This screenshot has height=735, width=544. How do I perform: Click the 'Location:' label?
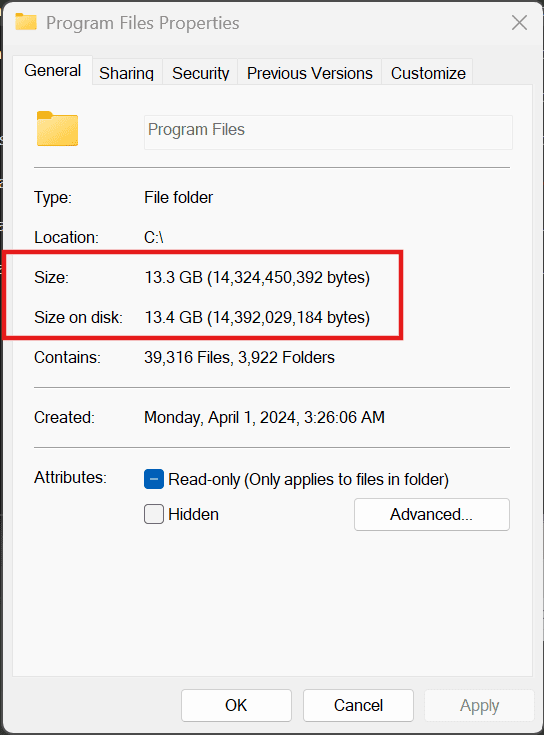66,237
